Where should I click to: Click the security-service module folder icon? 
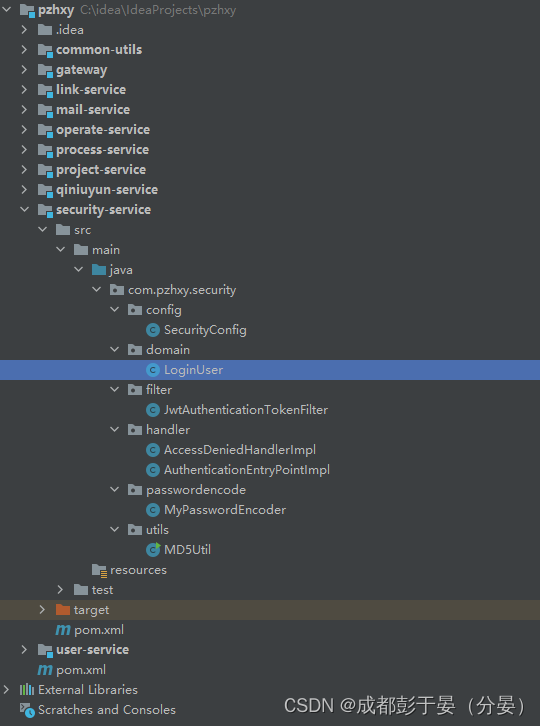click(x=45, y=210)
